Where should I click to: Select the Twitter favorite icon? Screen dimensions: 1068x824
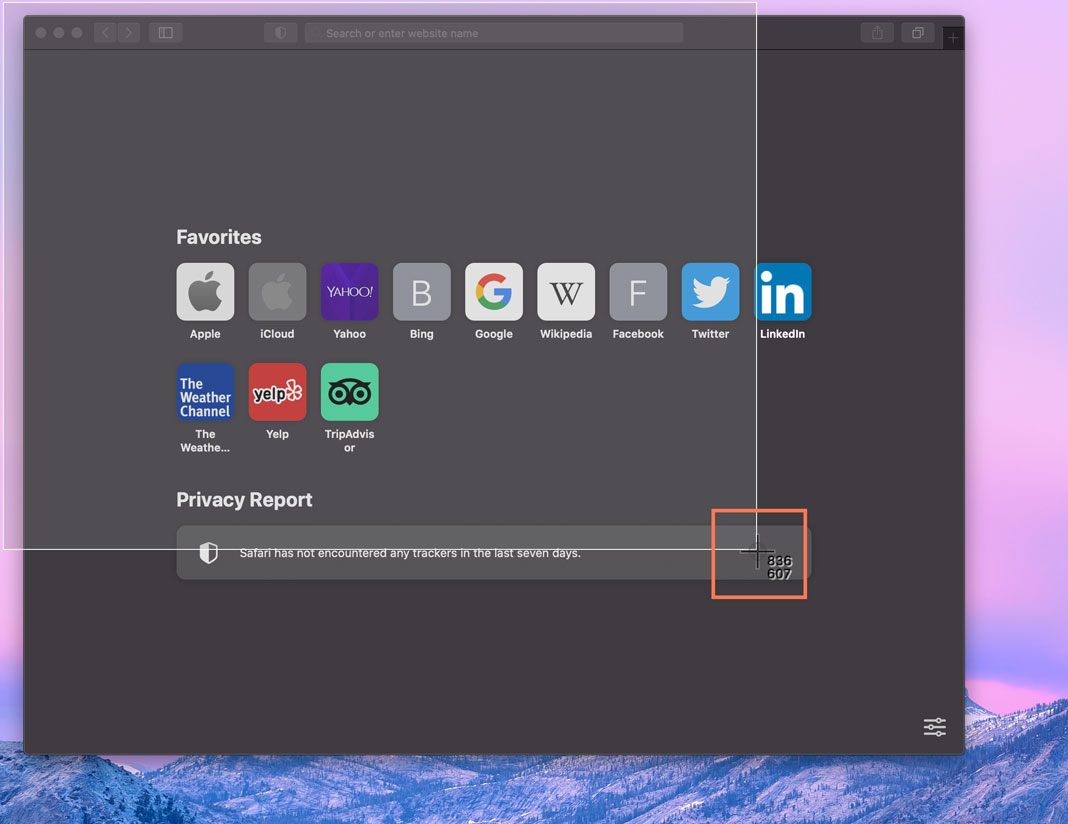[x=710, y=291]
